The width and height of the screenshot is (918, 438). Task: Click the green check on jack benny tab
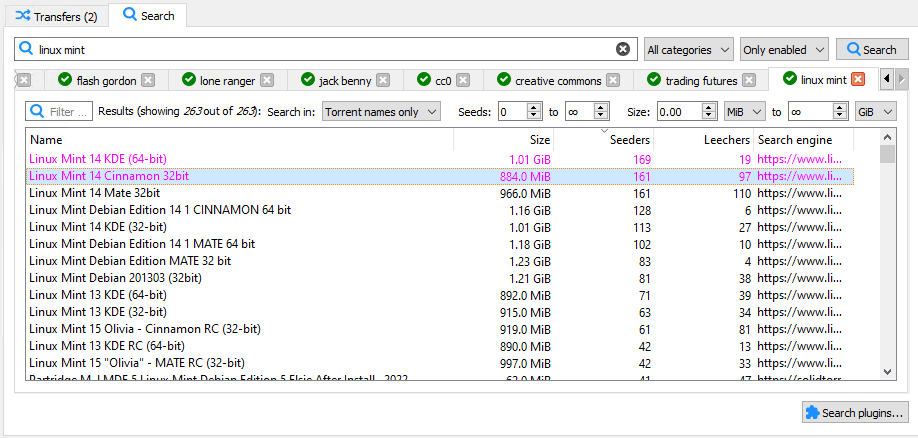(x=307, y=80)
